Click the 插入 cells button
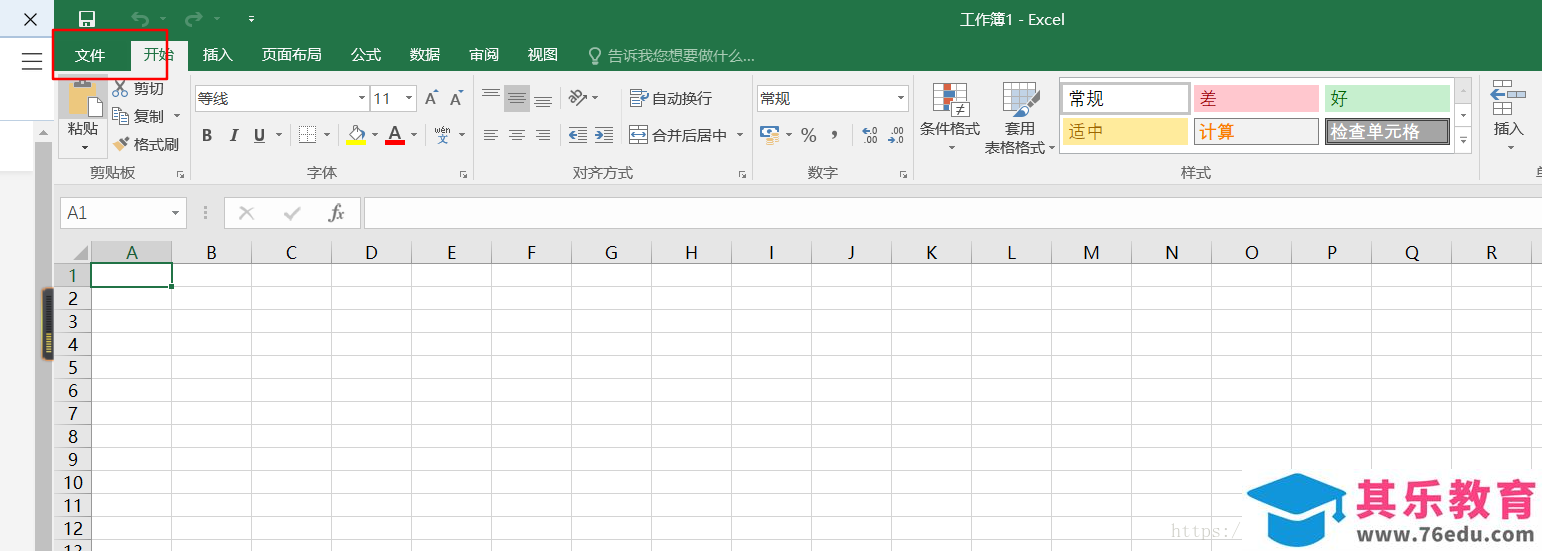 pyautogui.click(x=1508, y=117)
